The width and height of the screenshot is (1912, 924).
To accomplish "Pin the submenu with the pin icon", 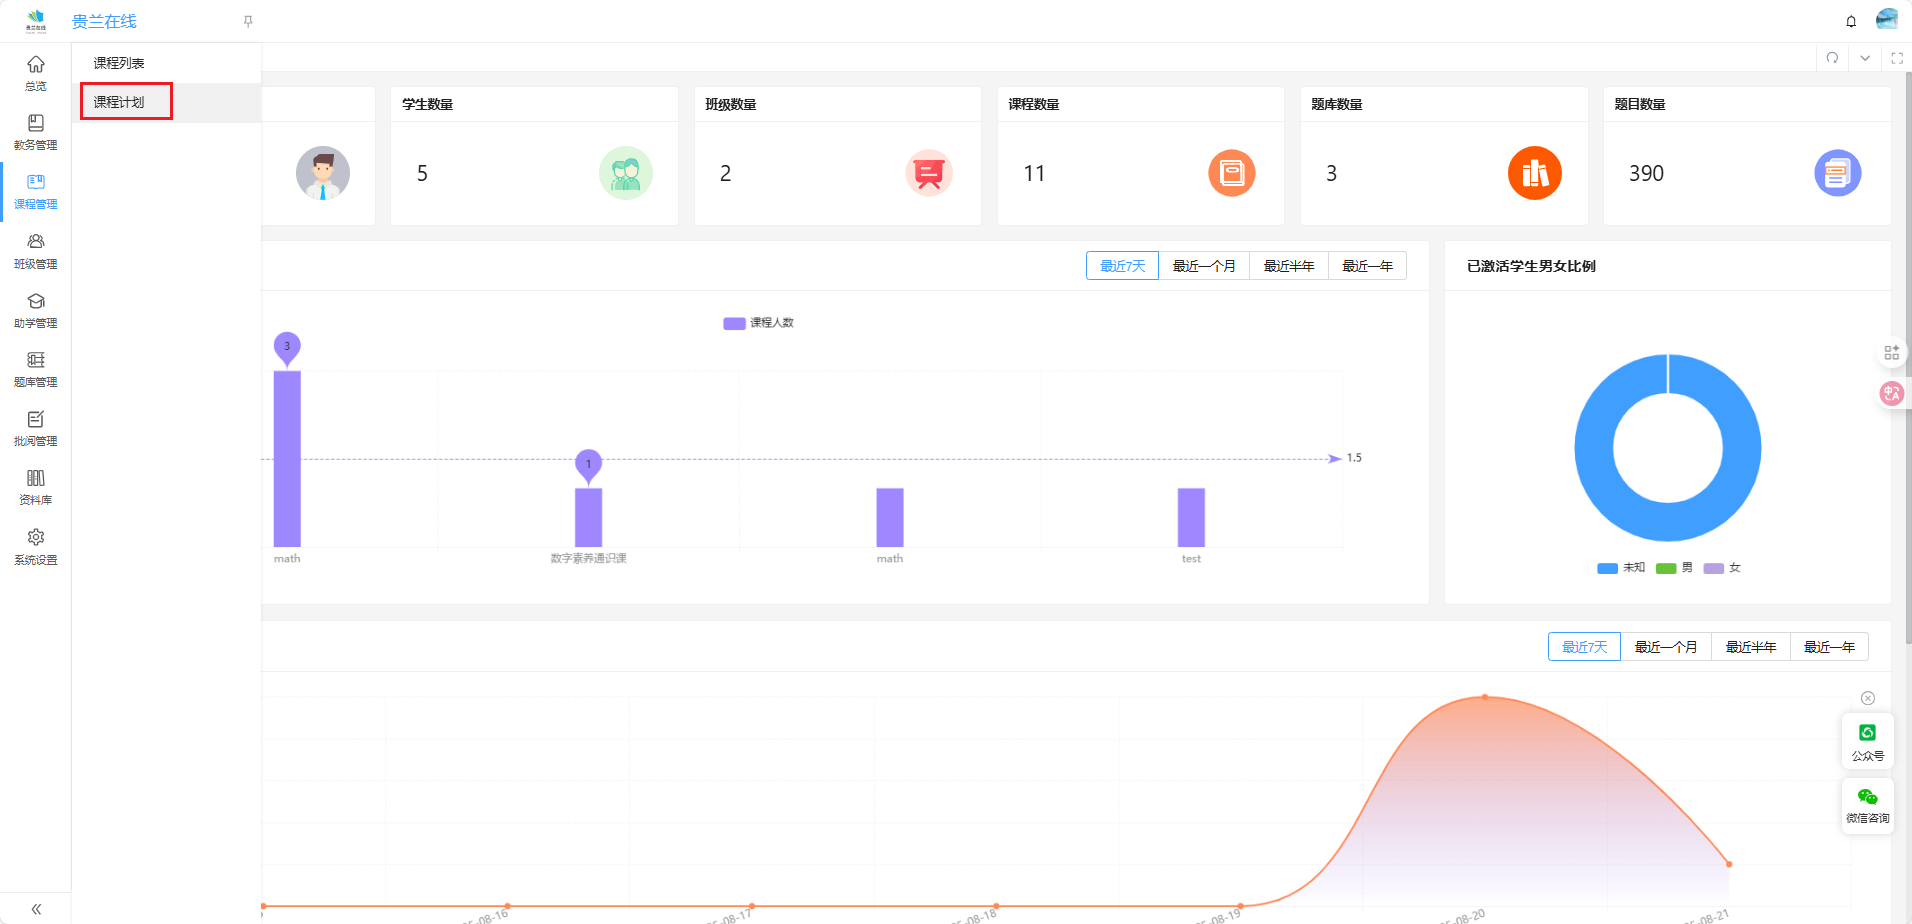I will pyautogui.click(x=248, y=21).
